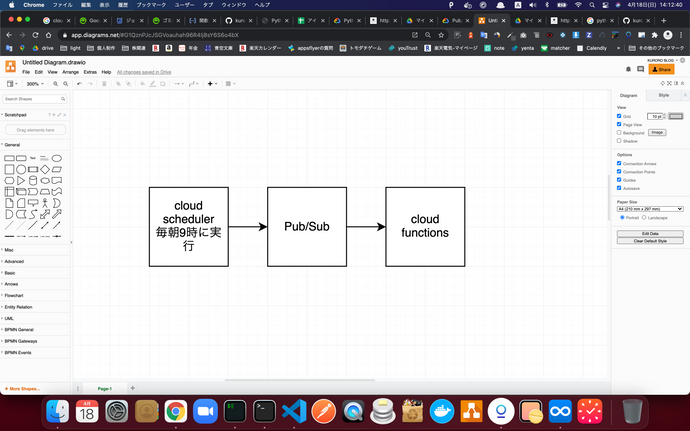
Task: Click the zoom out magnifier icon
Action: tap(66, 84)
